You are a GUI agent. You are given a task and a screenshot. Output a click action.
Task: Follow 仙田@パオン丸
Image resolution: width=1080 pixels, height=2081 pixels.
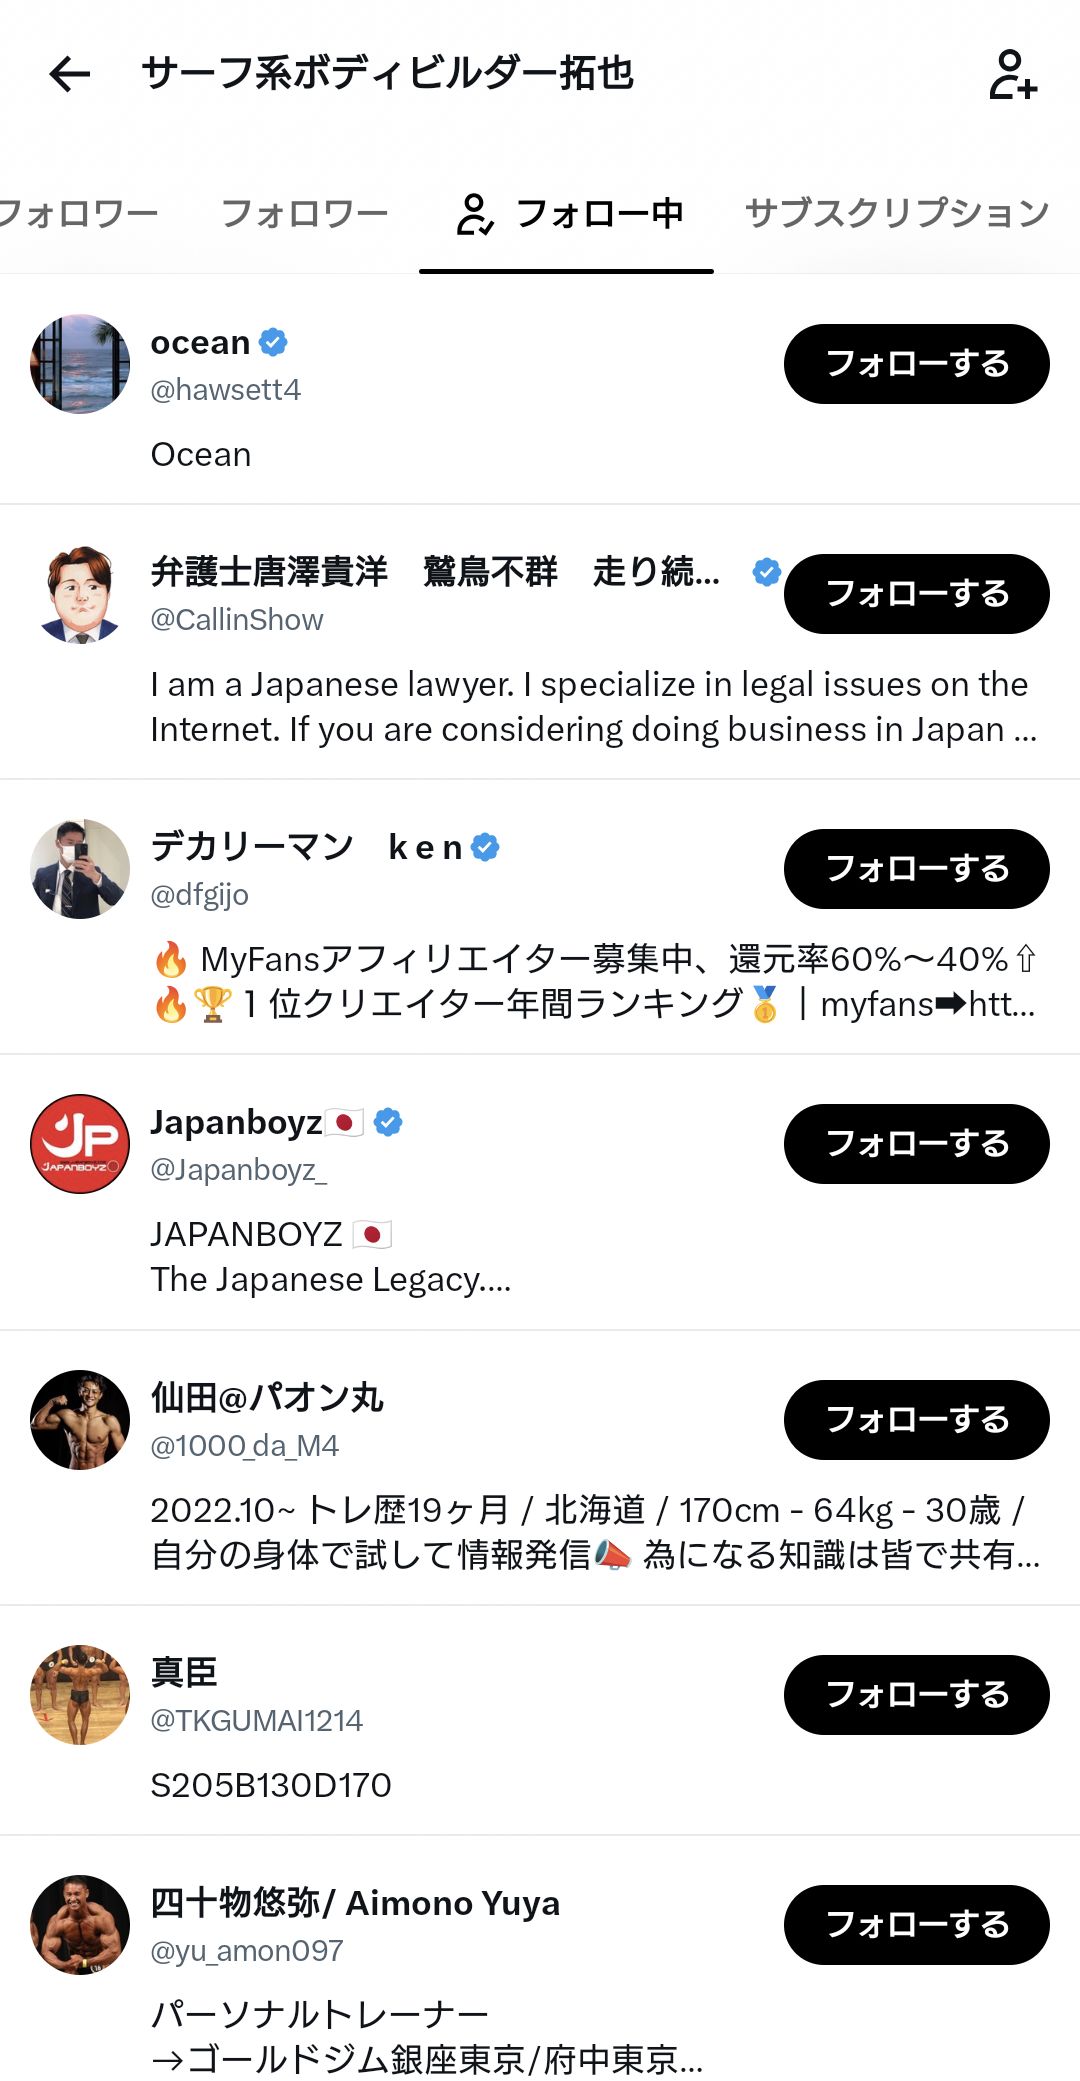coord(917,1420)
